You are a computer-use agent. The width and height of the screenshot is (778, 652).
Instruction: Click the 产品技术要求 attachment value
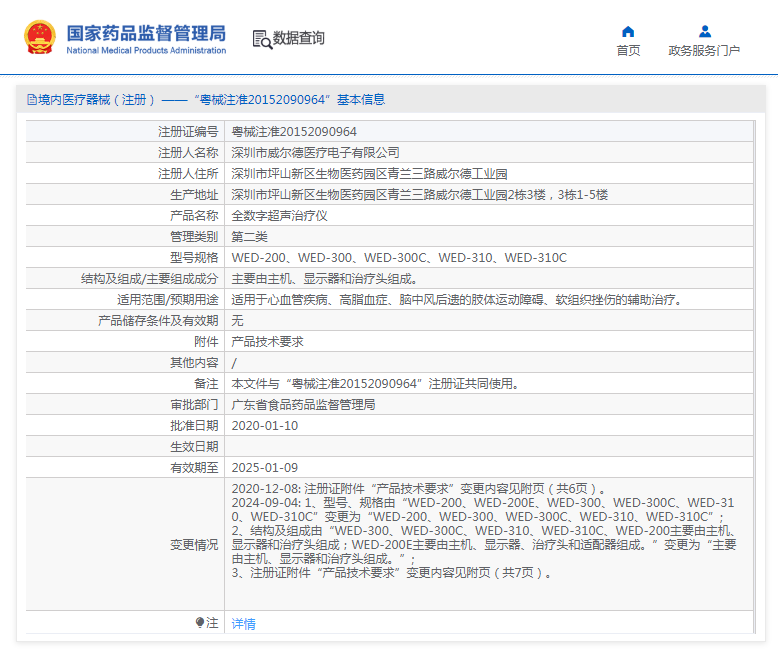tap(267, 342)
